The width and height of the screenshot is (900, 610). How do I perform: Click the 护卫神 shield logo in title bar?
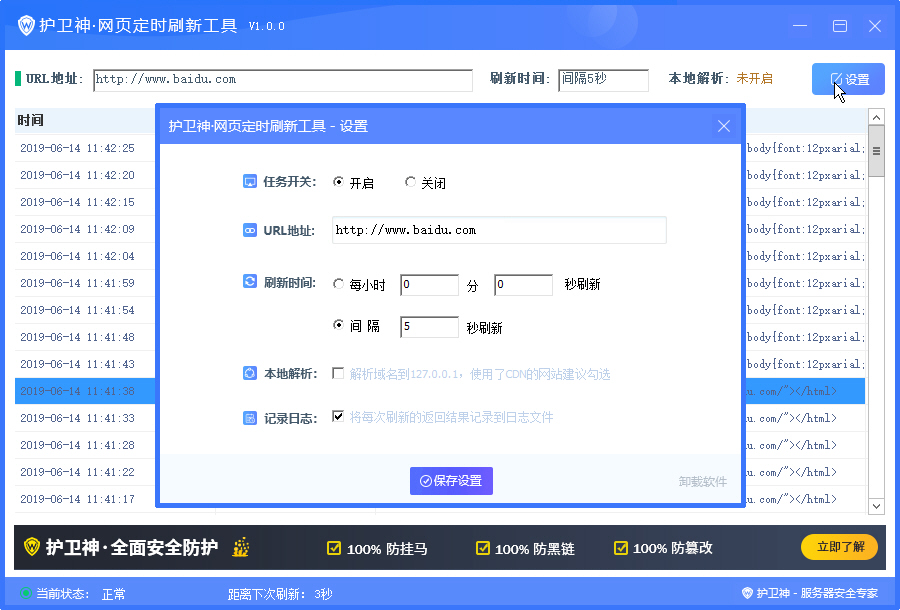point(26,25)
